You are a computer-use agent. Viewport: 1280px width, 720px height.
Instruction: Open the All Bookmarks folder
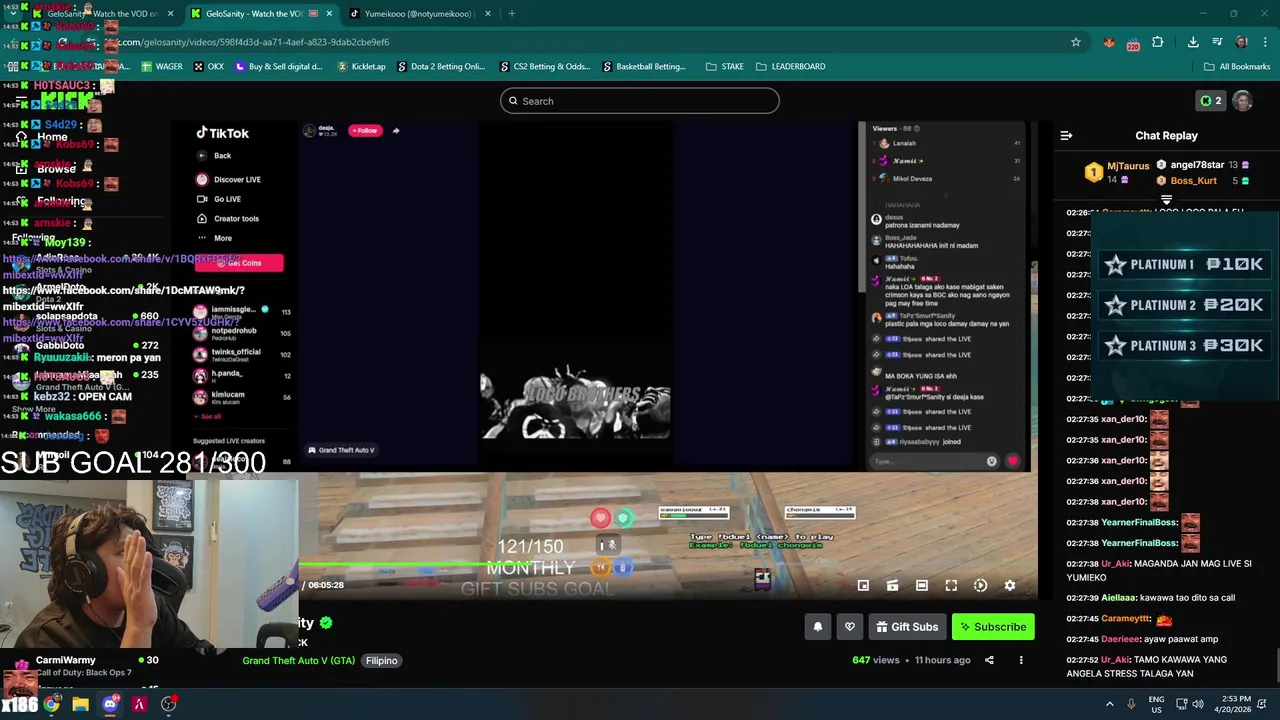click(x=1237, y=67)
